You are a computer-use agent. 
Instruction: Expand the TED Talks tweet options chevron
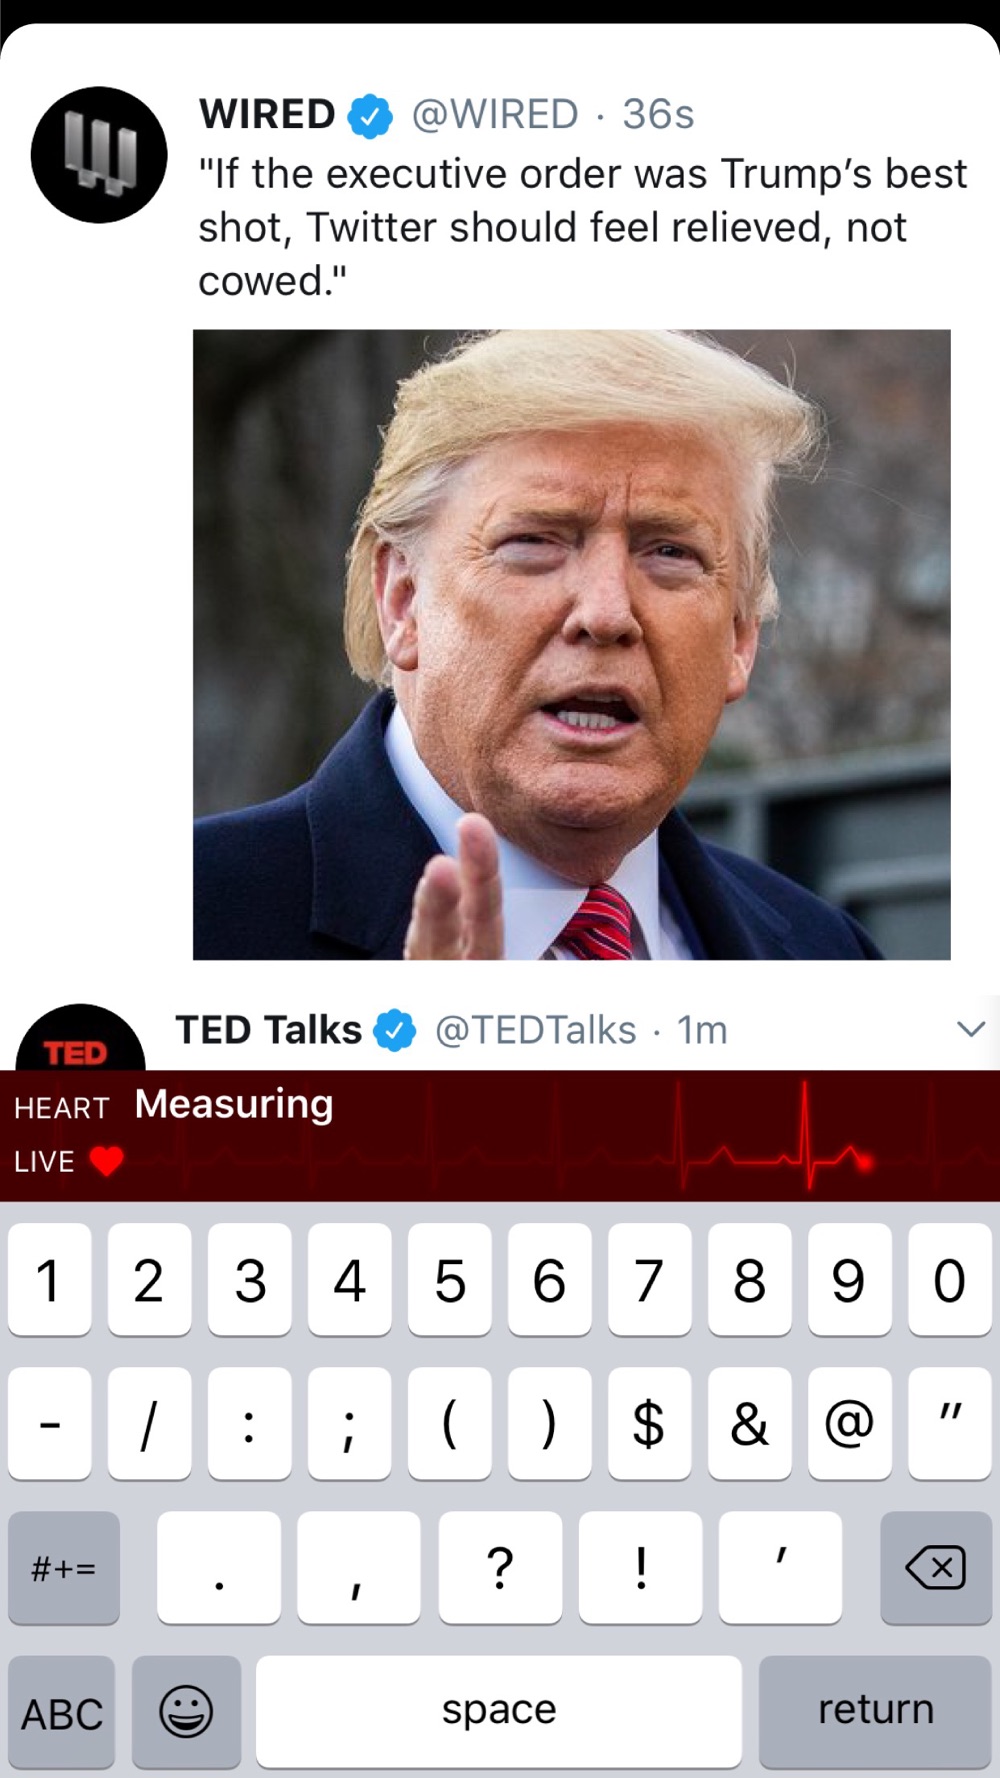971,1029
